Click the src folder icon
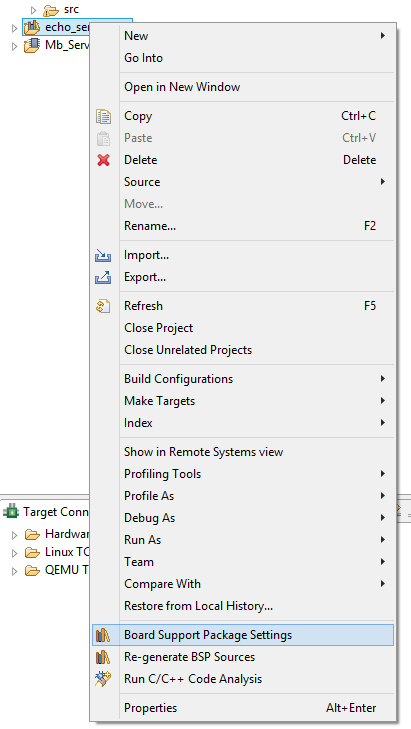Screen dimensions: 411x729 pyautogui.click(x=51, y=10)
